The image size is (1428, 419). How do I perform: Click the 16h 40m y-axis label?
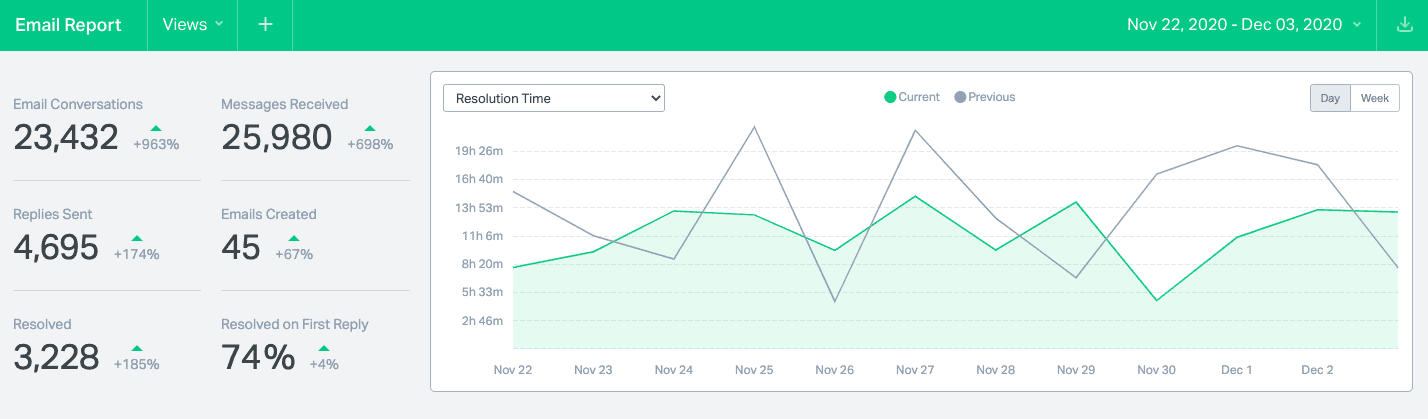[479, 180]
